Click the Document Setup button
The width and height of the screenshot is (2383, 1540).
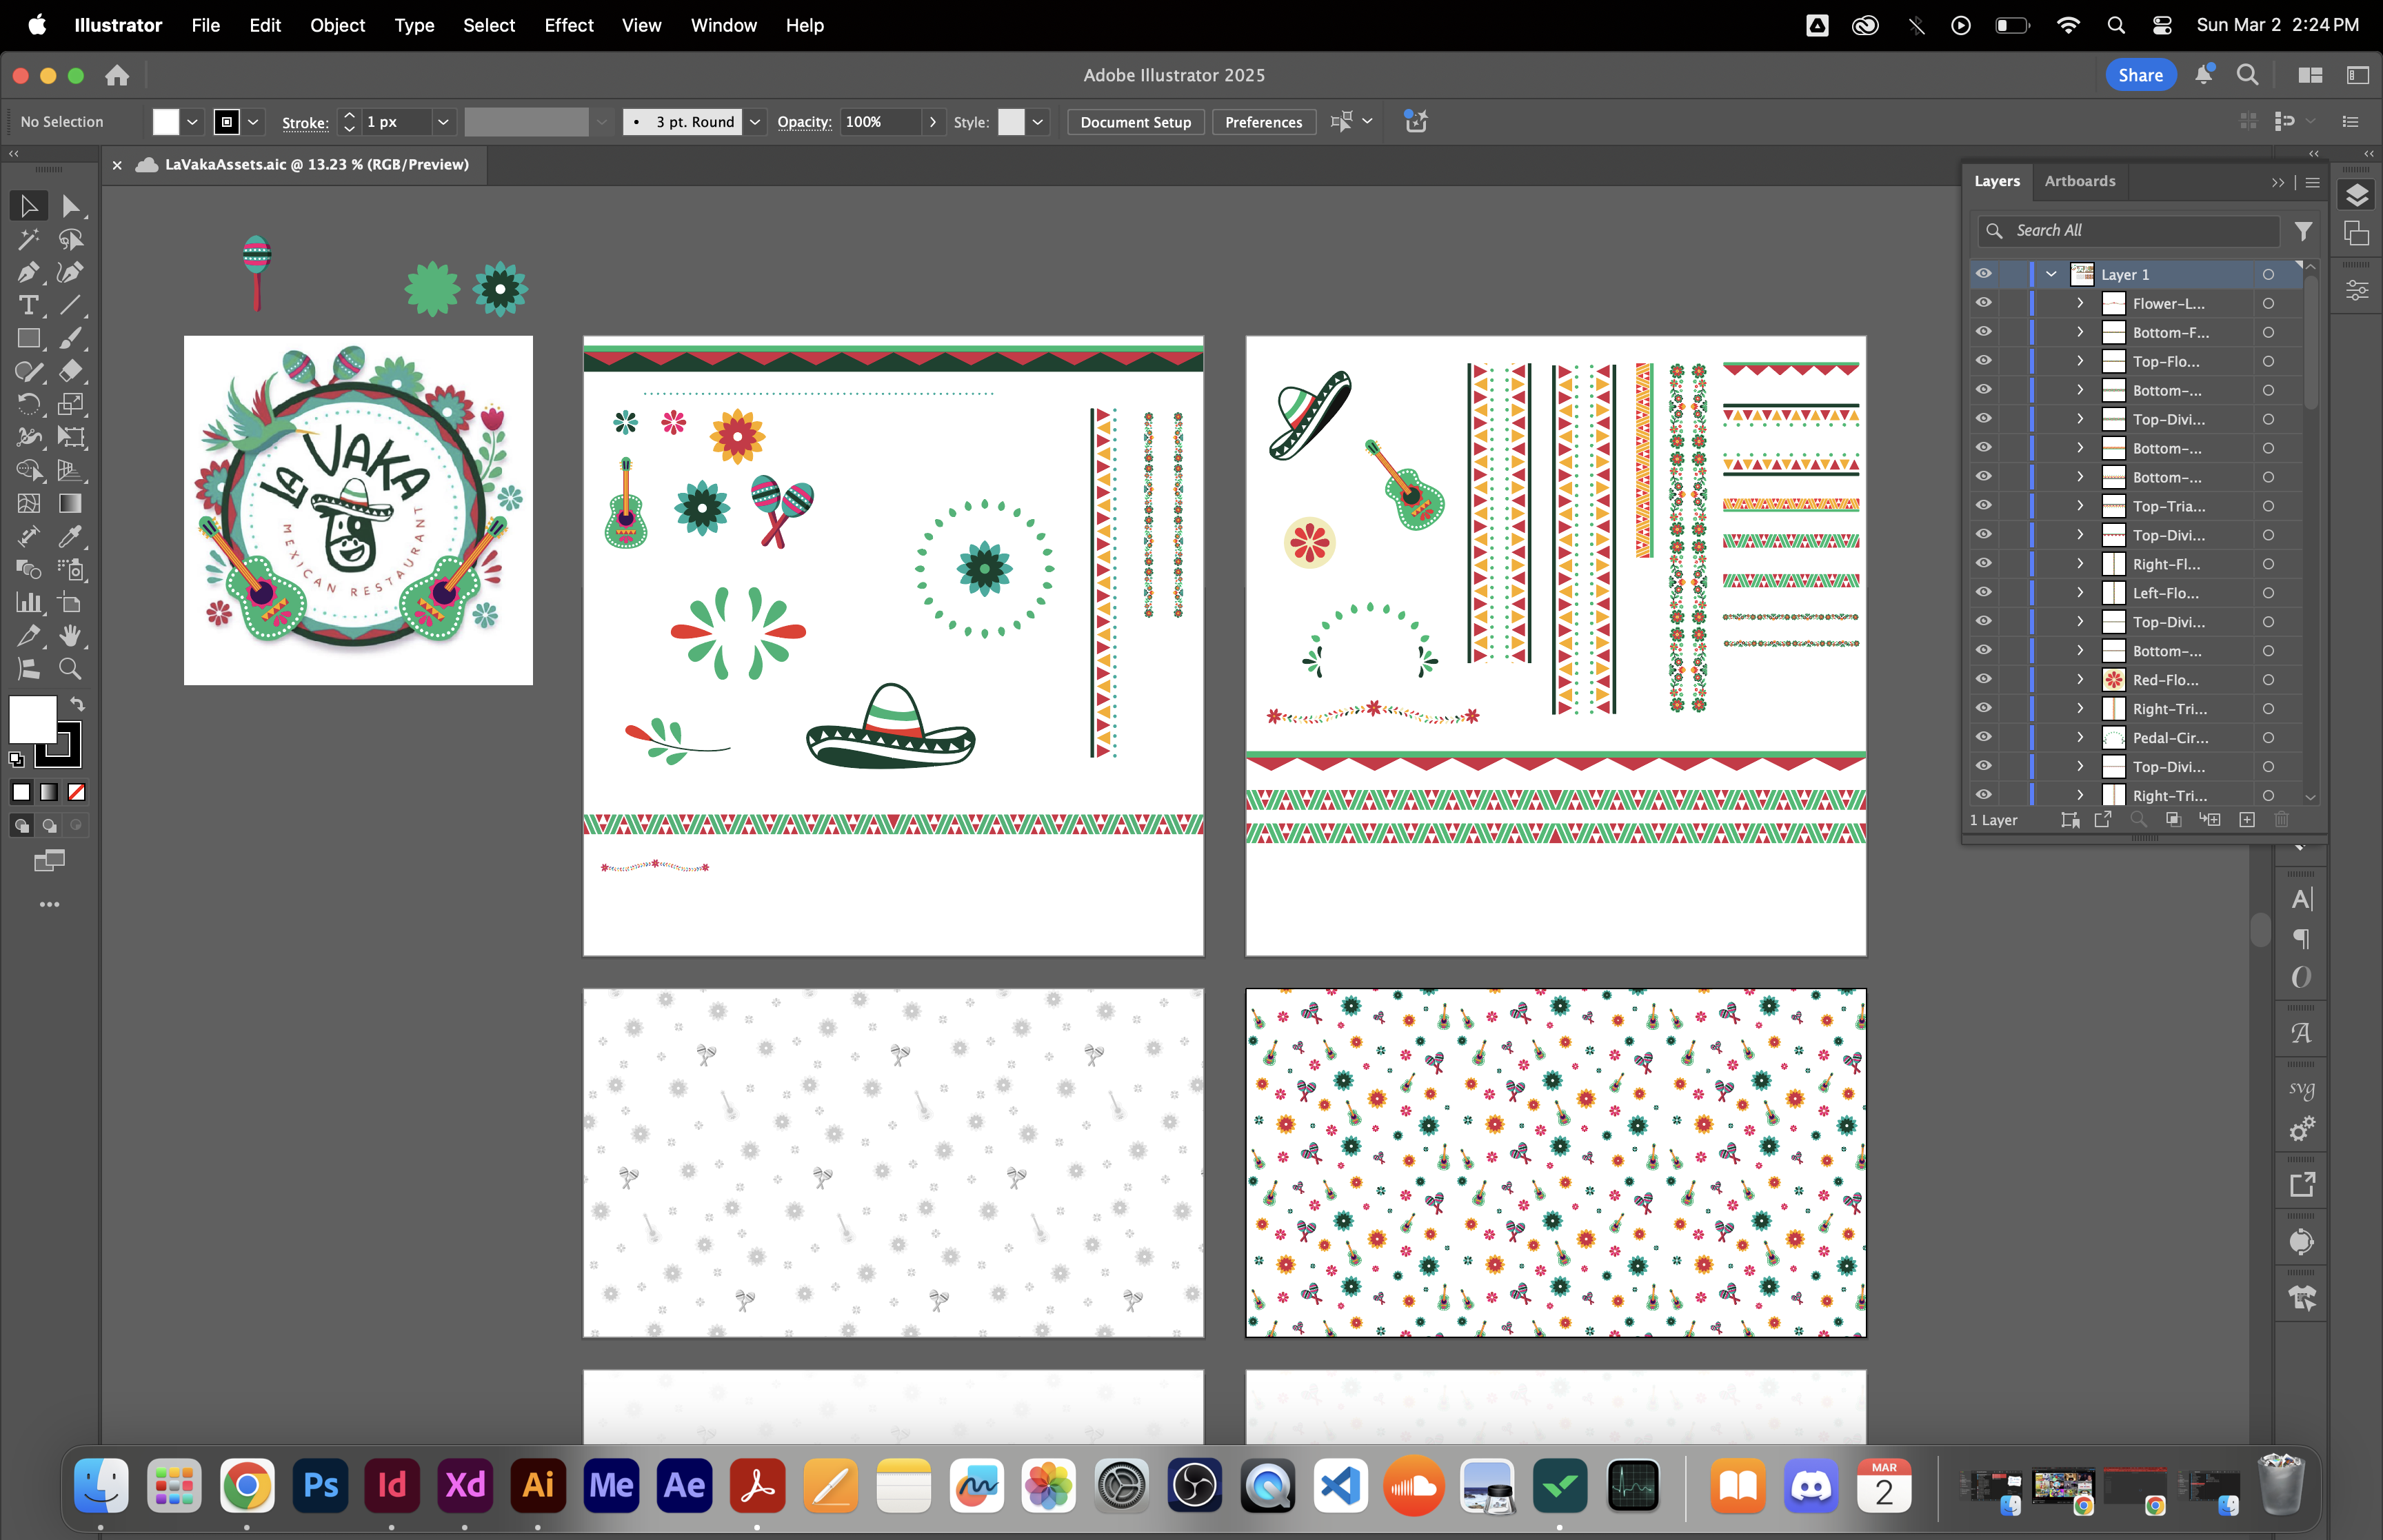coord(1135,122)
